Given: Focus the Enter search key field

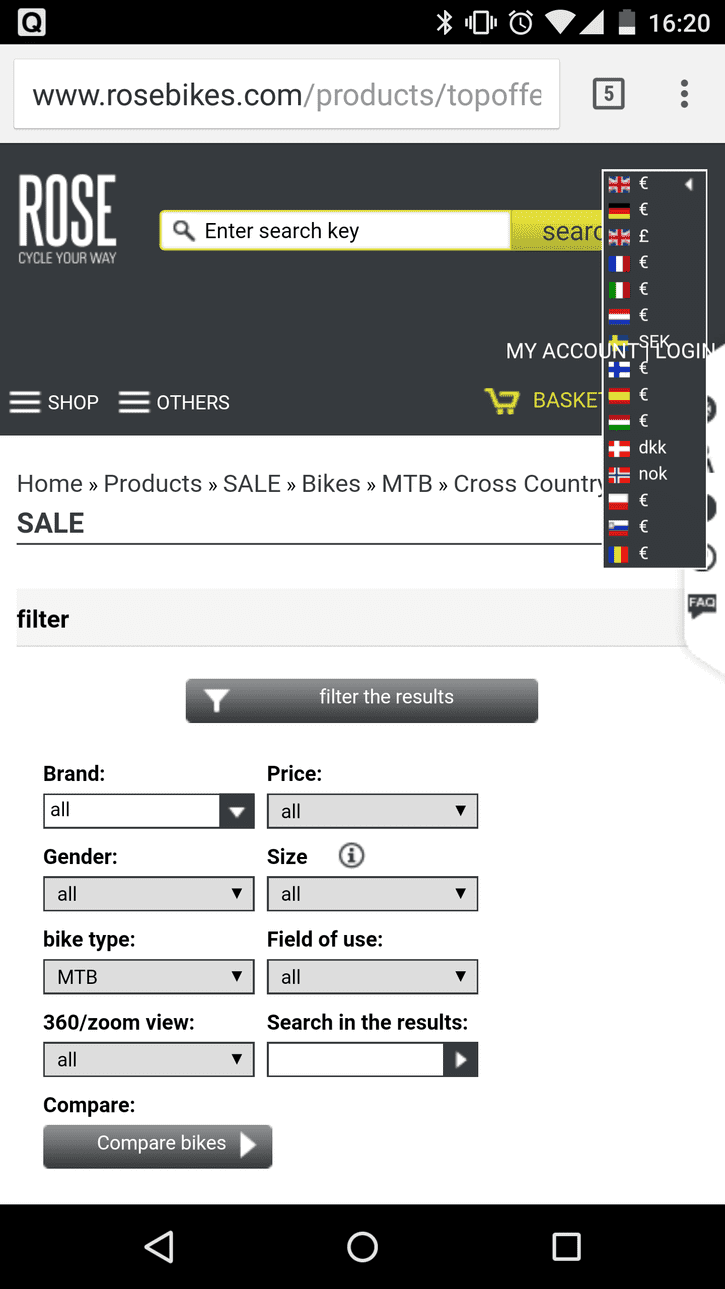Looking at the screenshot, I should pos(336,231).
